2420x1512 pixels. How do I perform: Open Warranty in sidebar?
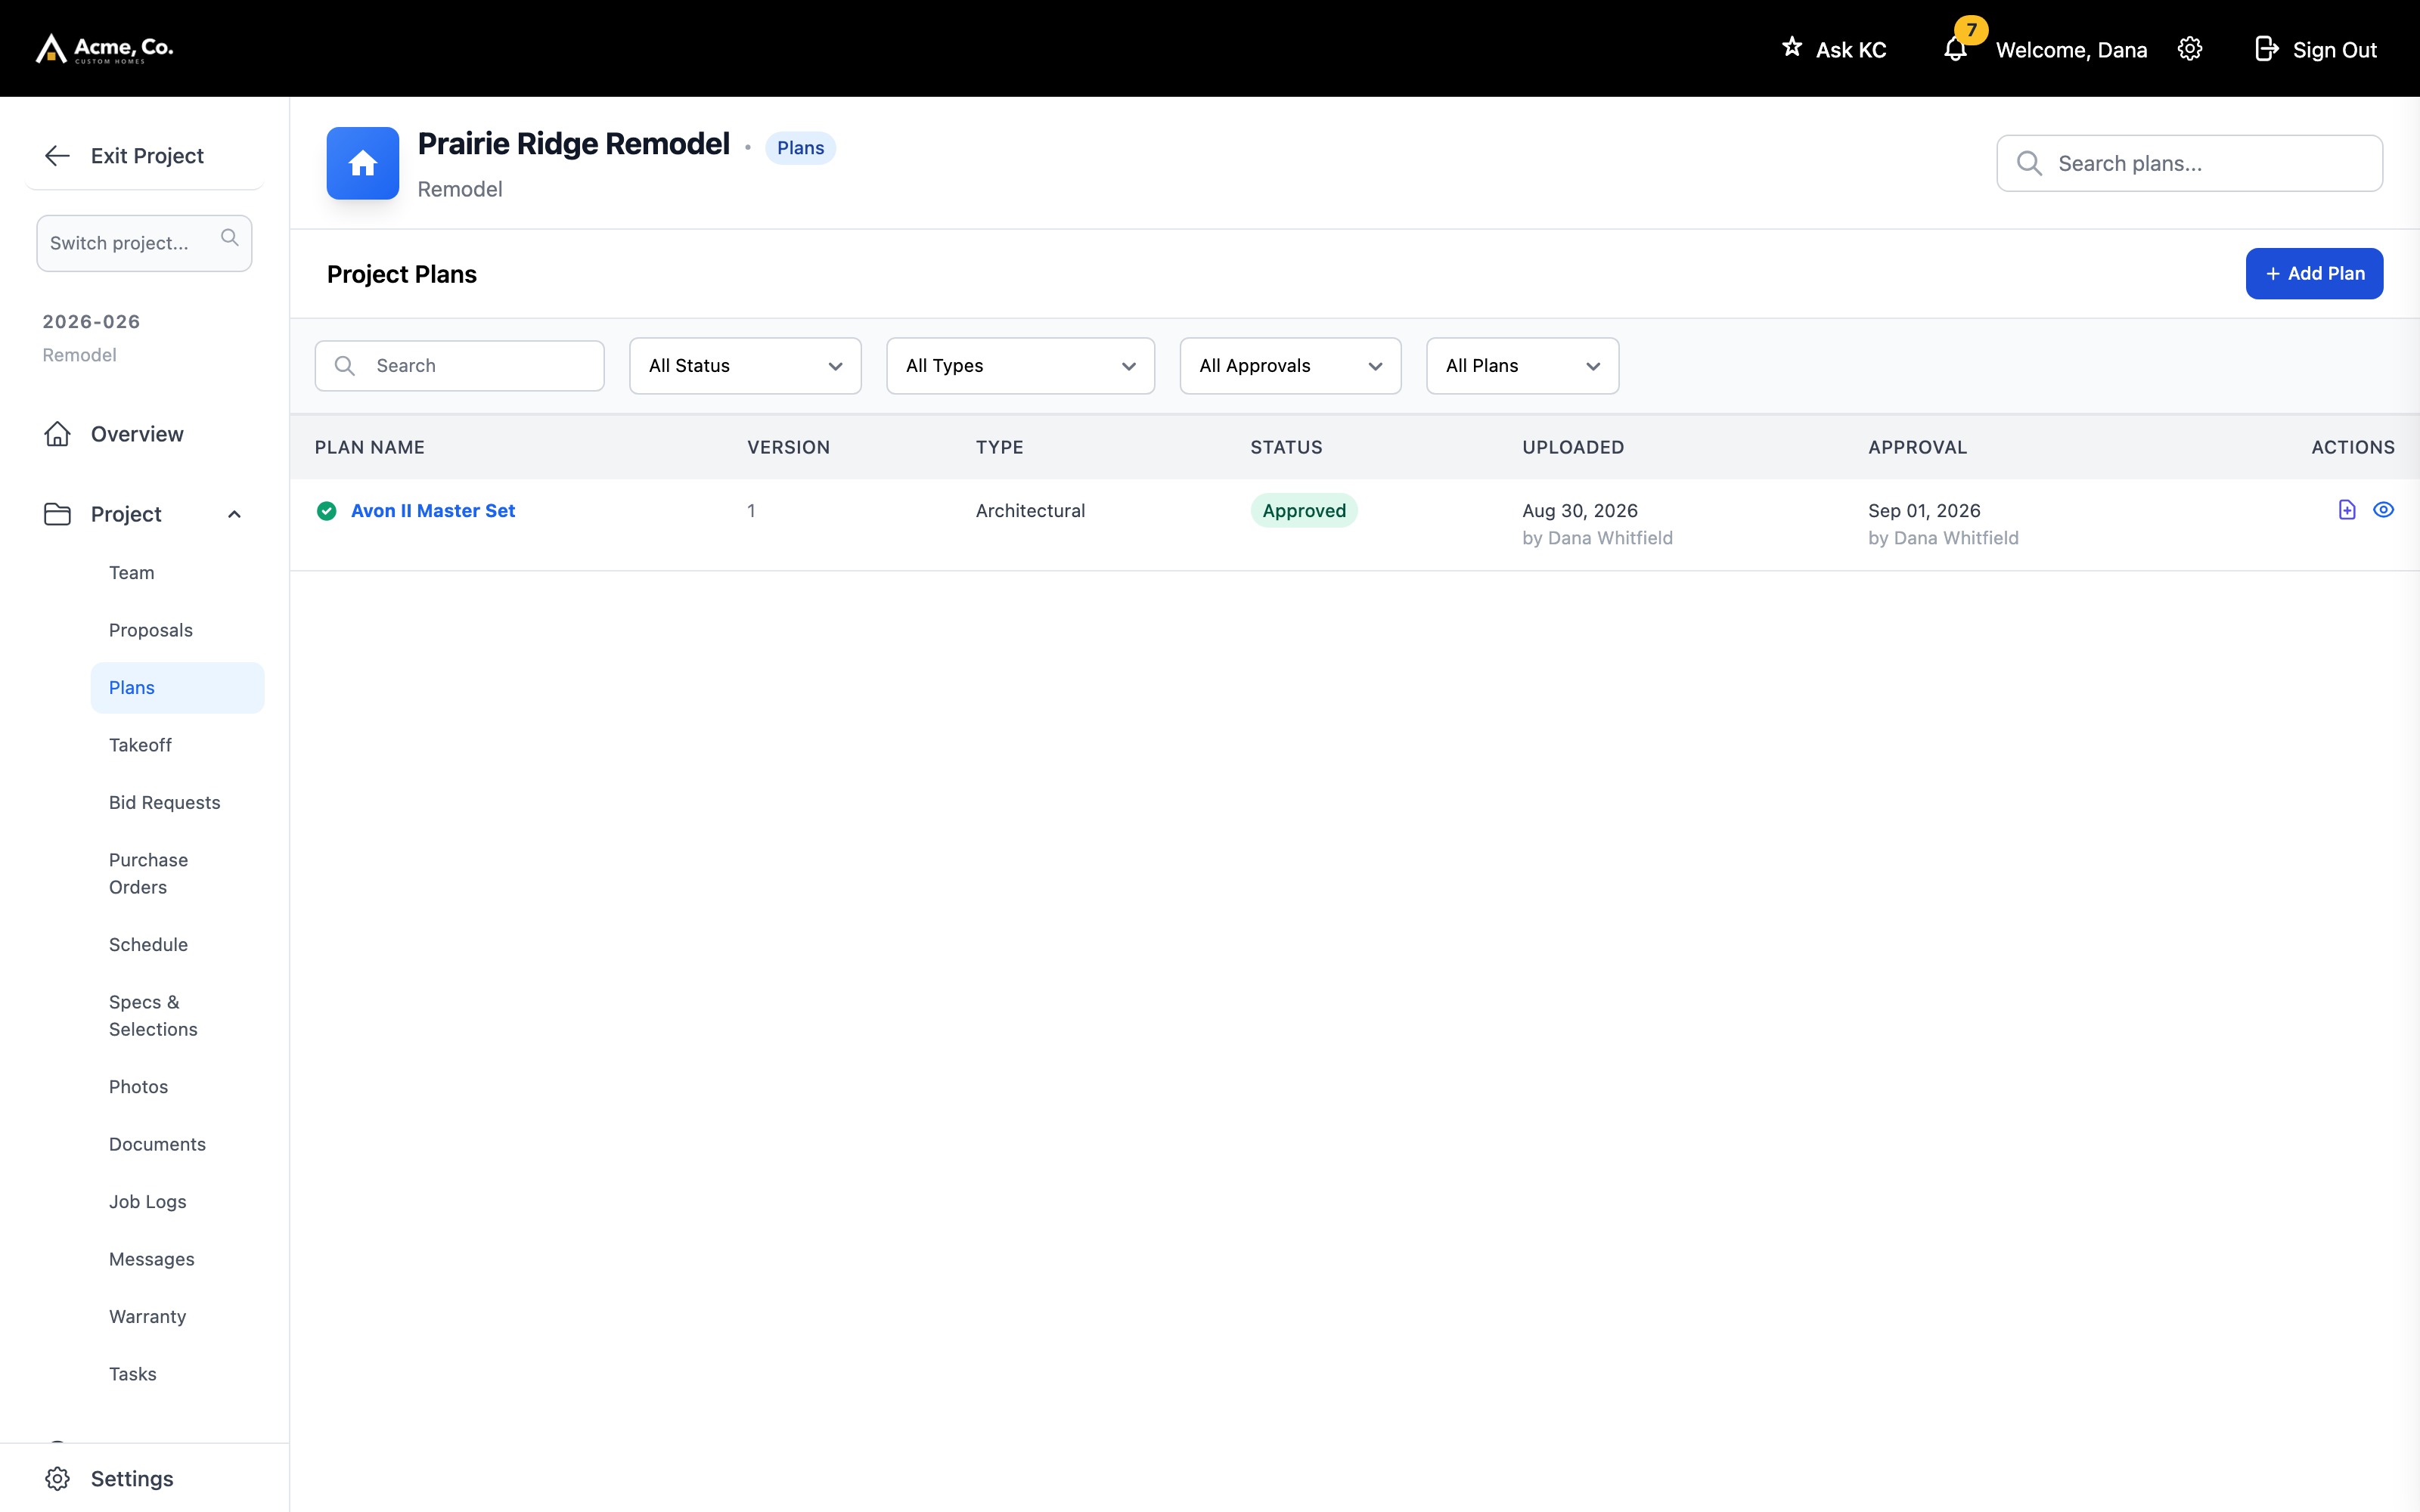[x=147, y=1317]
